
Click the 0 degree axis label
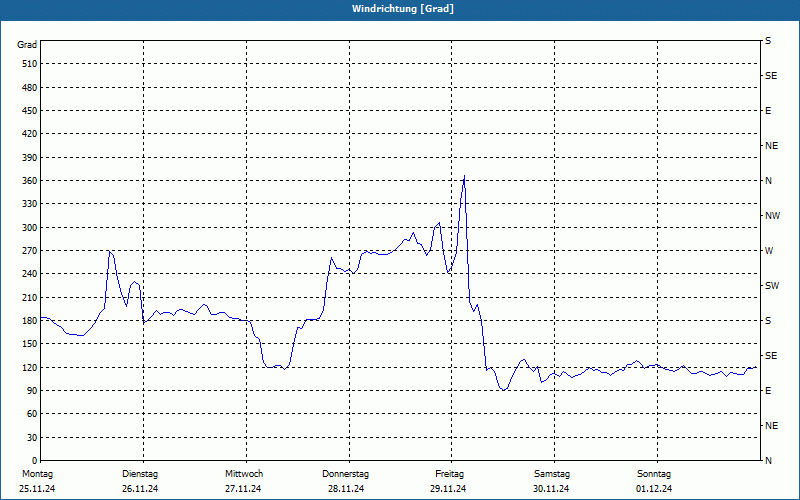(34, 460)
